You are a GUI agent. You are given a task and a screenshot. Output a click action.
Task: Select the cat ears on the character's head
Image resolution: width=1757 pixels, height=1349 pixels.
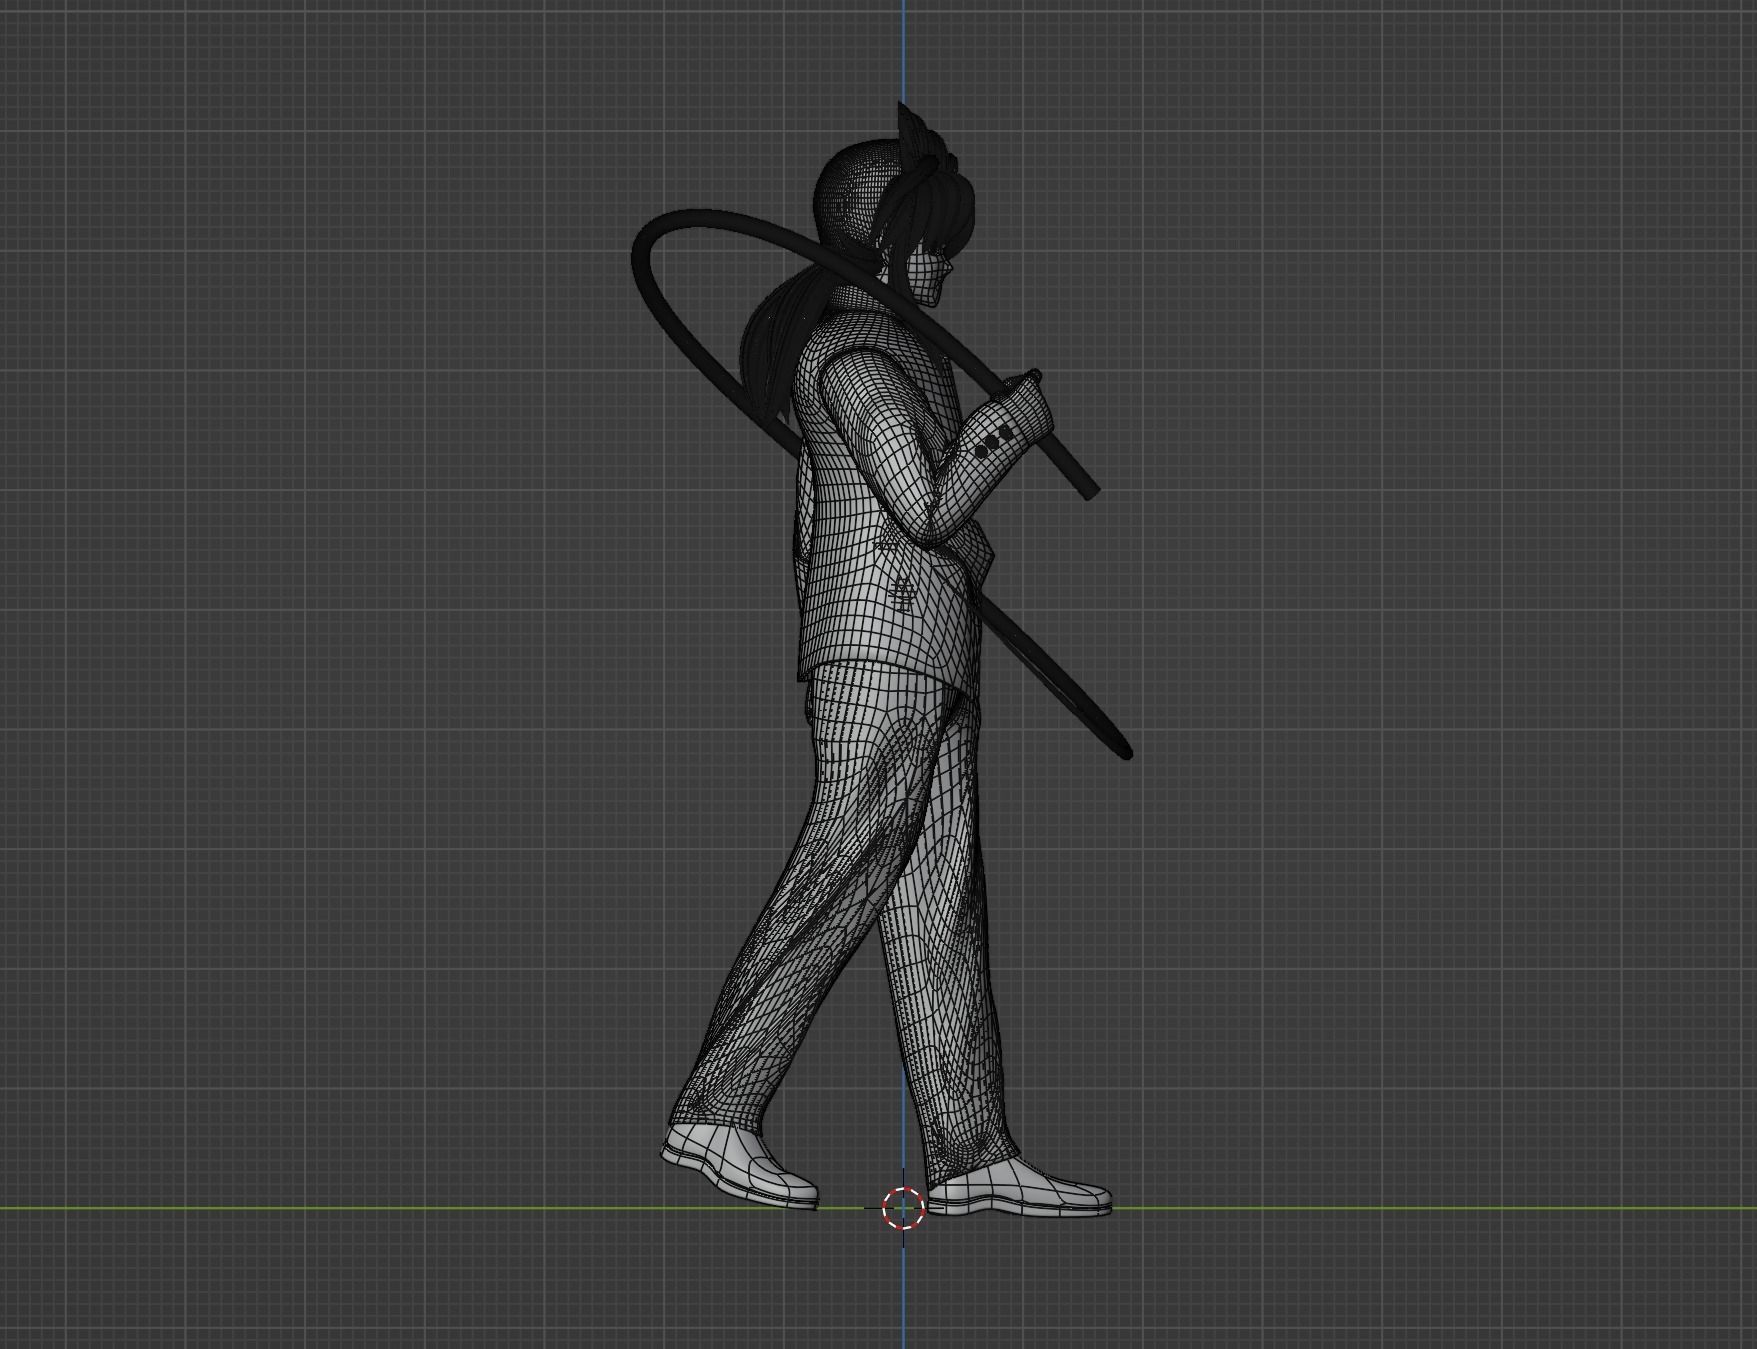[922, 137]
